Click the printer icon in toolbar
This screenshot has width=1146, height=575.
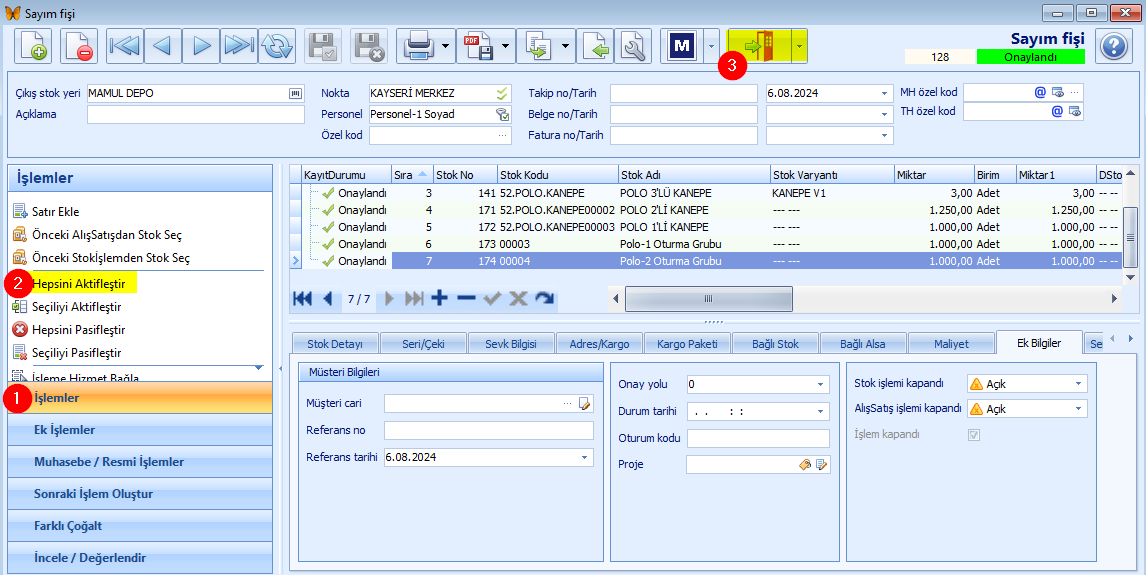(419, 46)
